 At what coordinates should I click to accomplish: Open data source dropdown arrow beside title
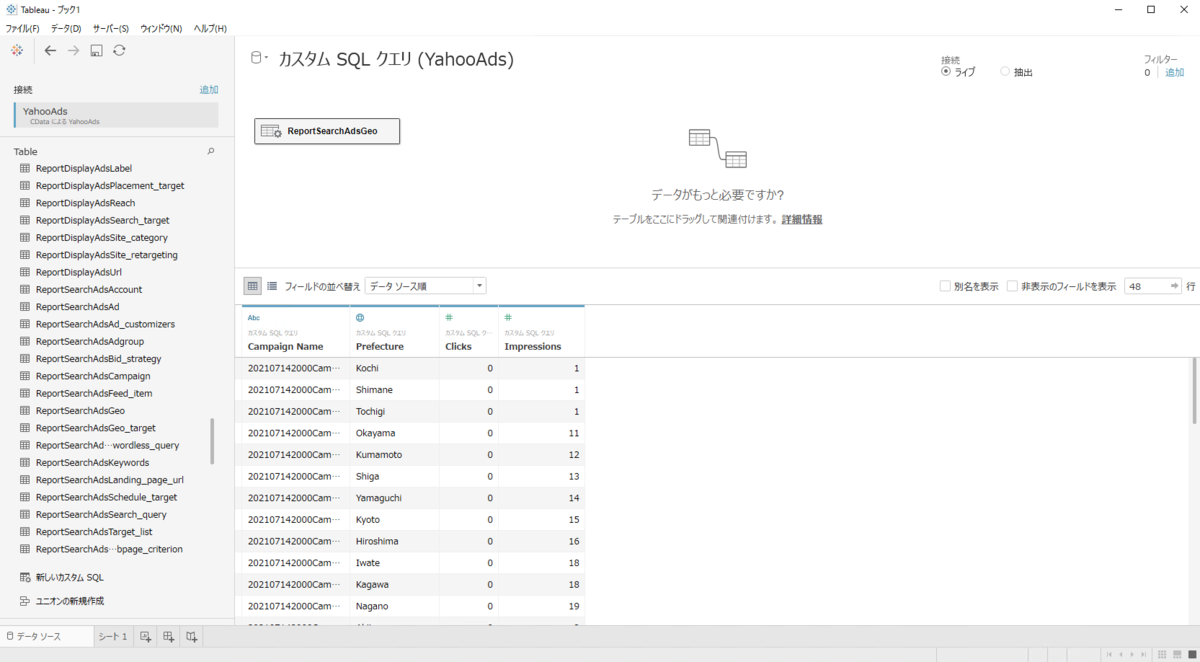(265, 58)
